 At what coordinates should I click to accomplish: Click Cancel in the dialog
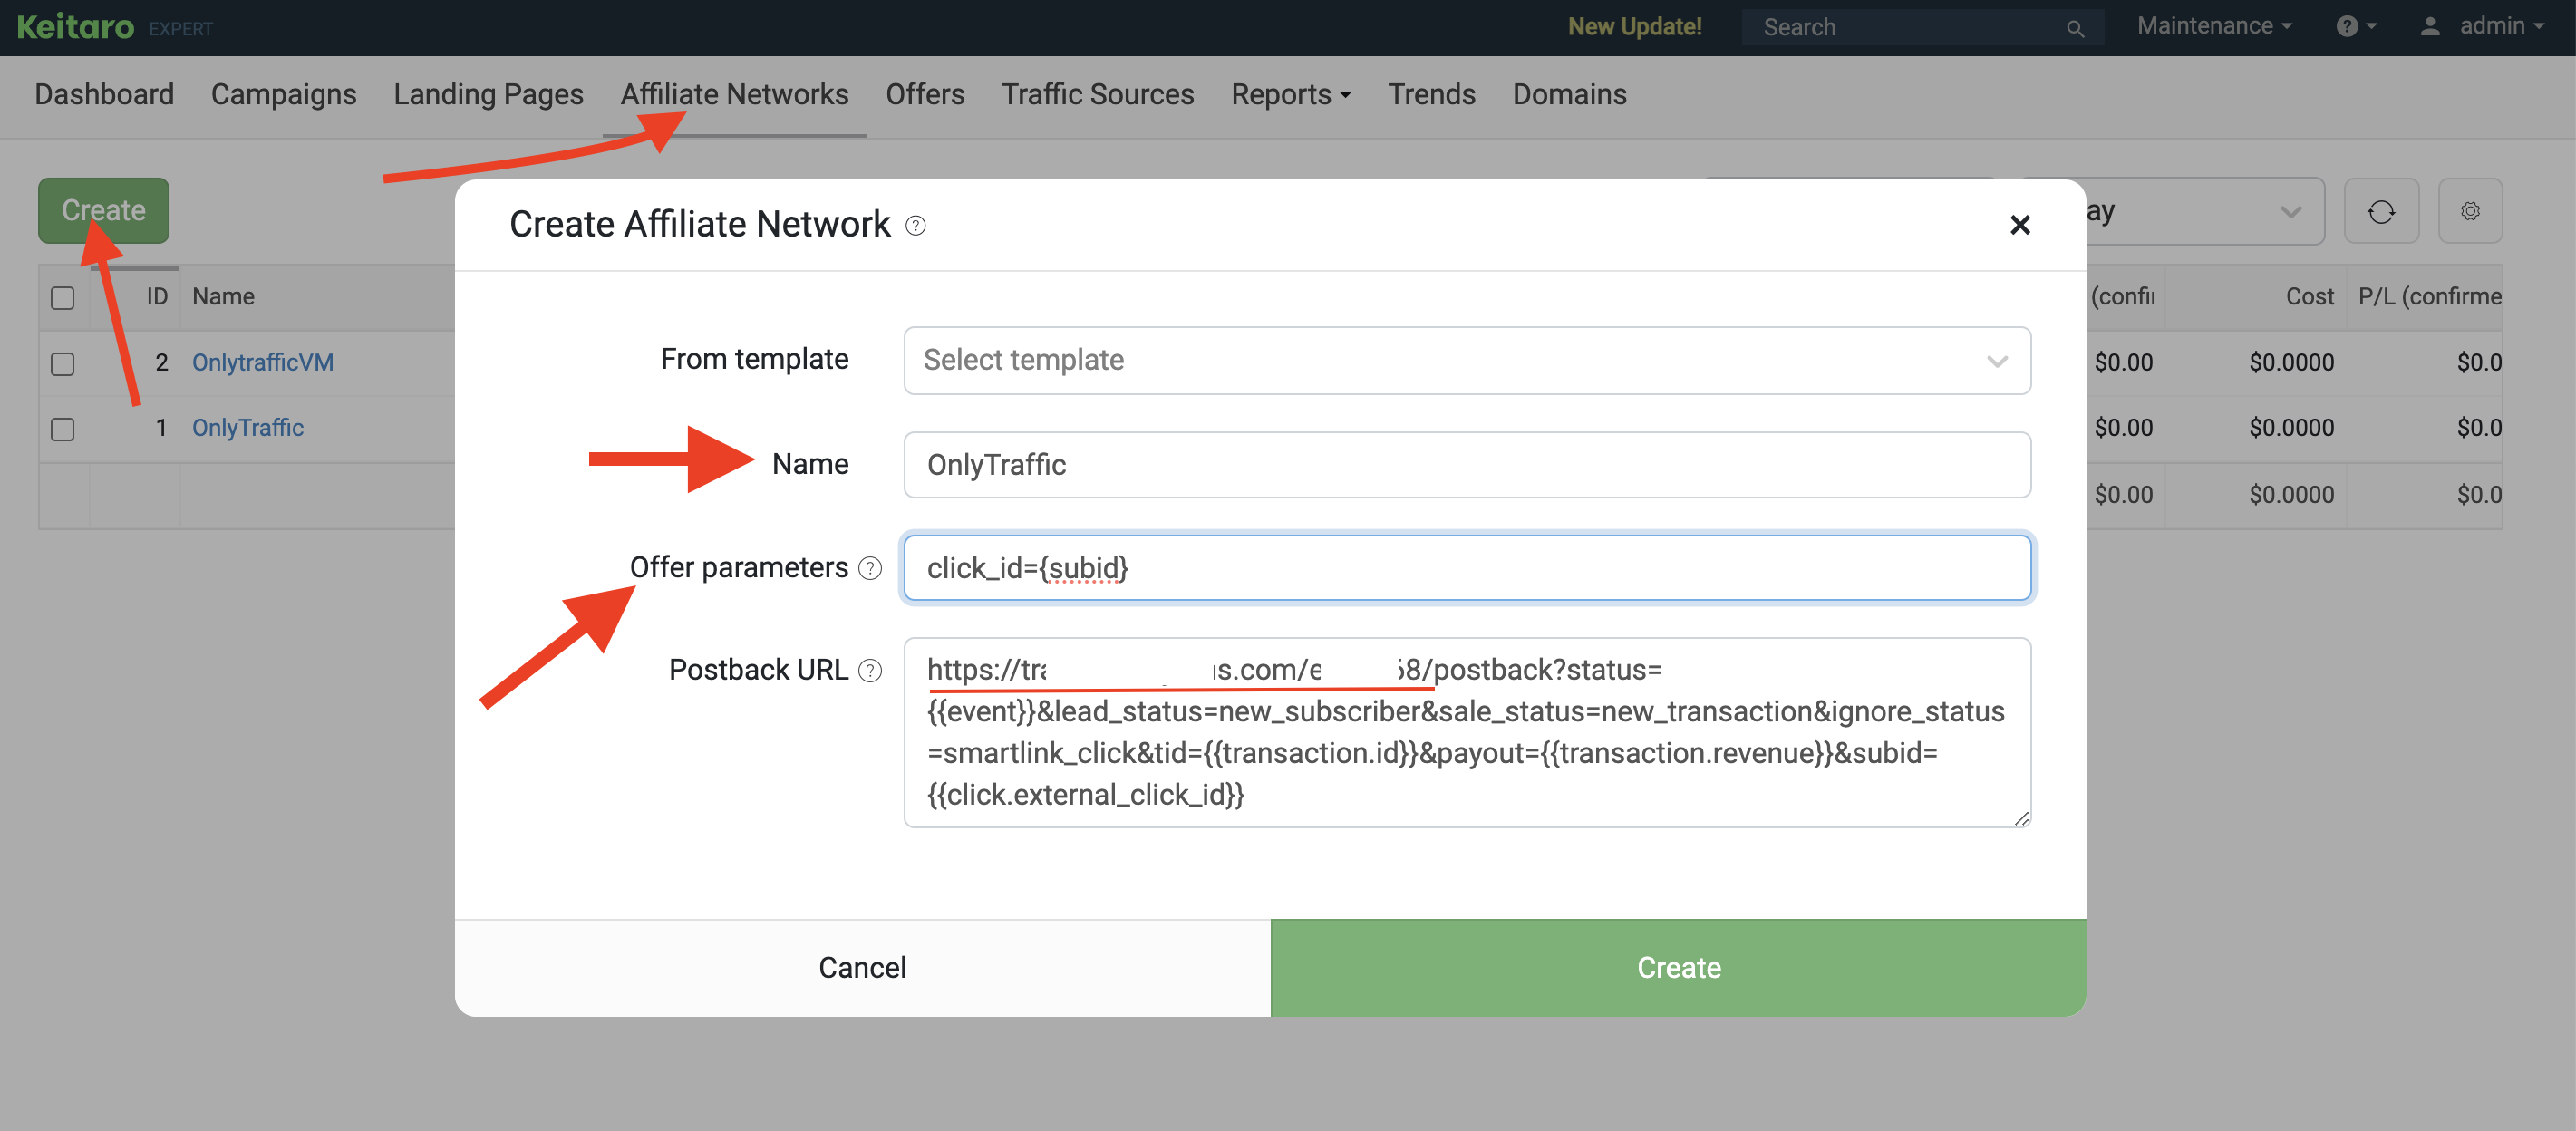coord(862,968)
